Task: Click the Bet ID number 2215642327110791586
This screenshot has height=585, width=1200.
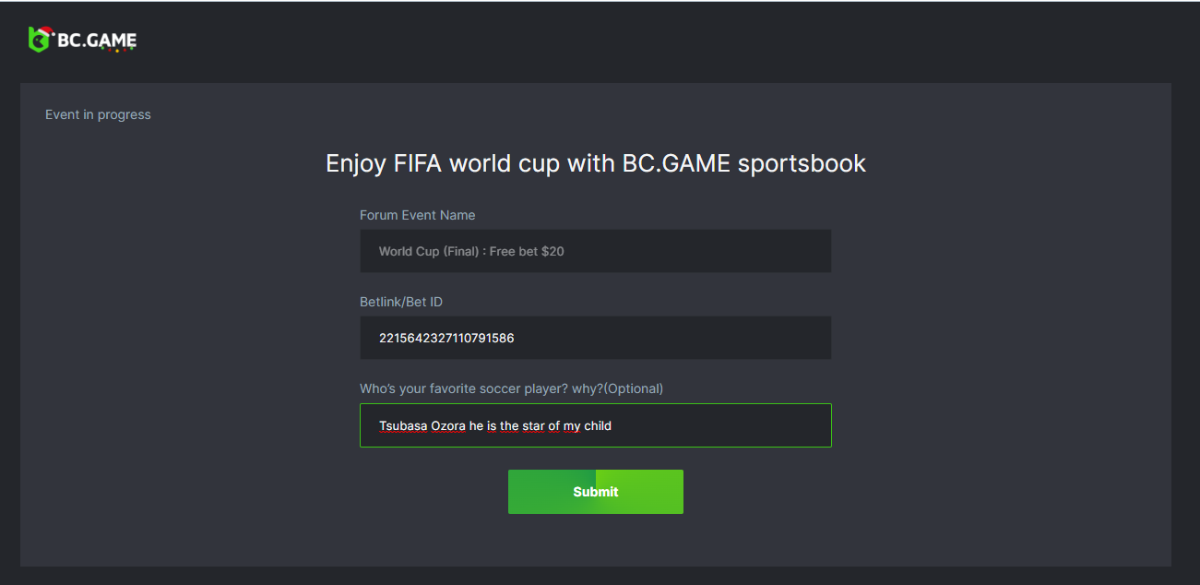Action: click(446, 339)
